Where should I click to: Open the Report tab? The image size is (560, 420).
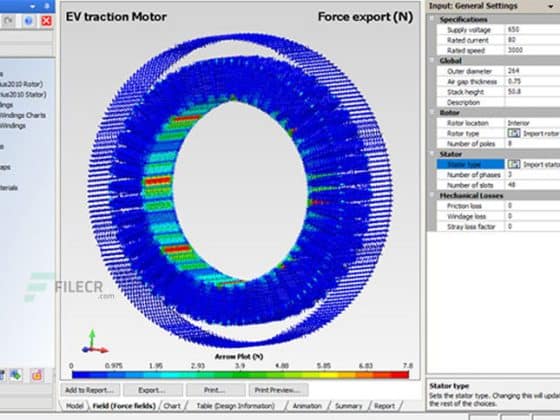pyautogui.click(x=385, y=406)
